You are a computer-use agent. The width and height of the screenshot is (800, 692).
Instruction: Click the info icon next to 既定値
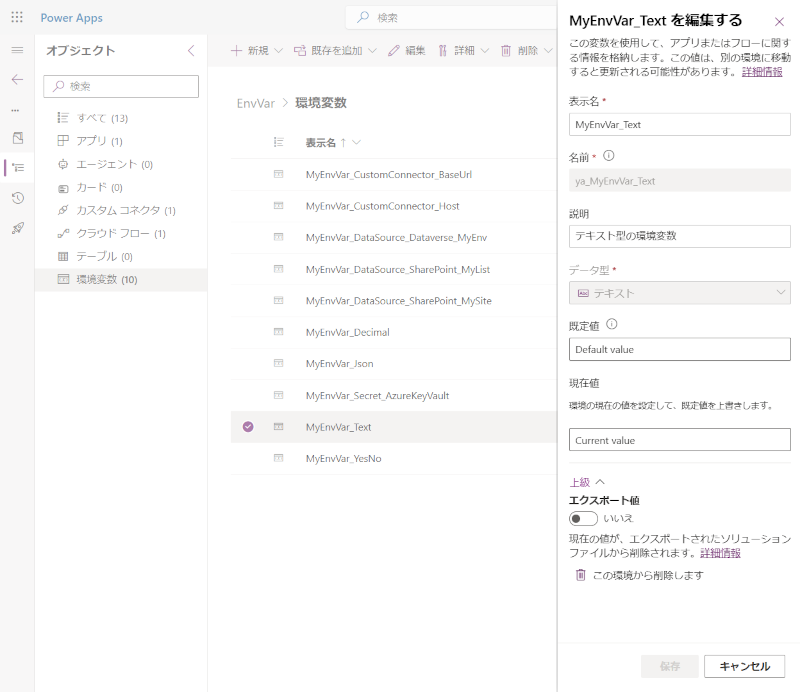point(611,324)
